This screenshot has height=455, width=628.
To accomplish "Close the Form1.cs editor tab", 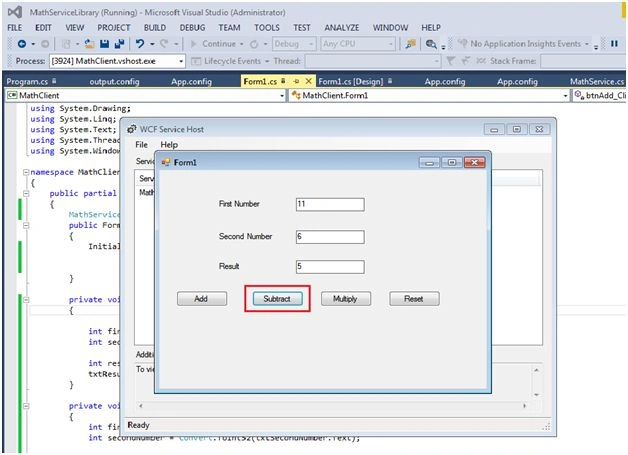I will [308, 81].
